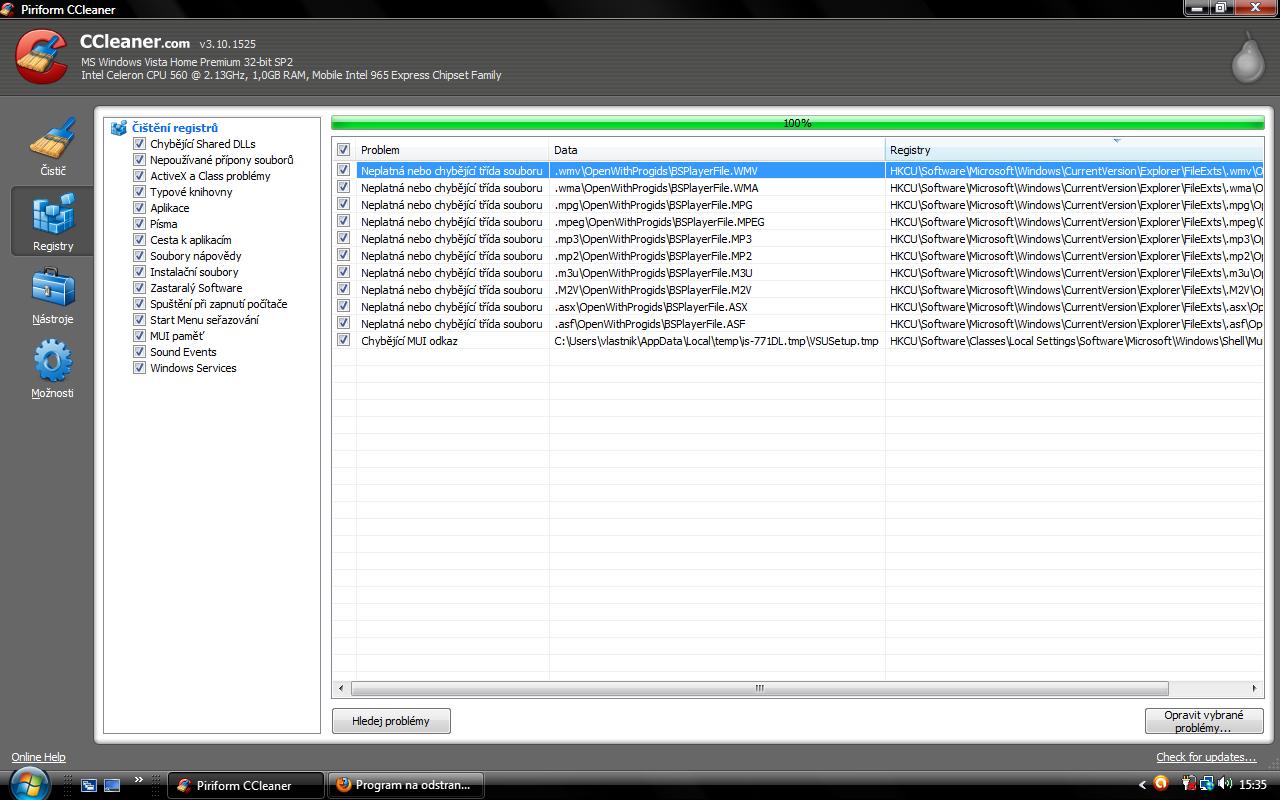Image resolution: width=1280 pixels, height=800 pixels.
Task: Toggle the Instalační soubory checkbox
Action: (140, 272)
